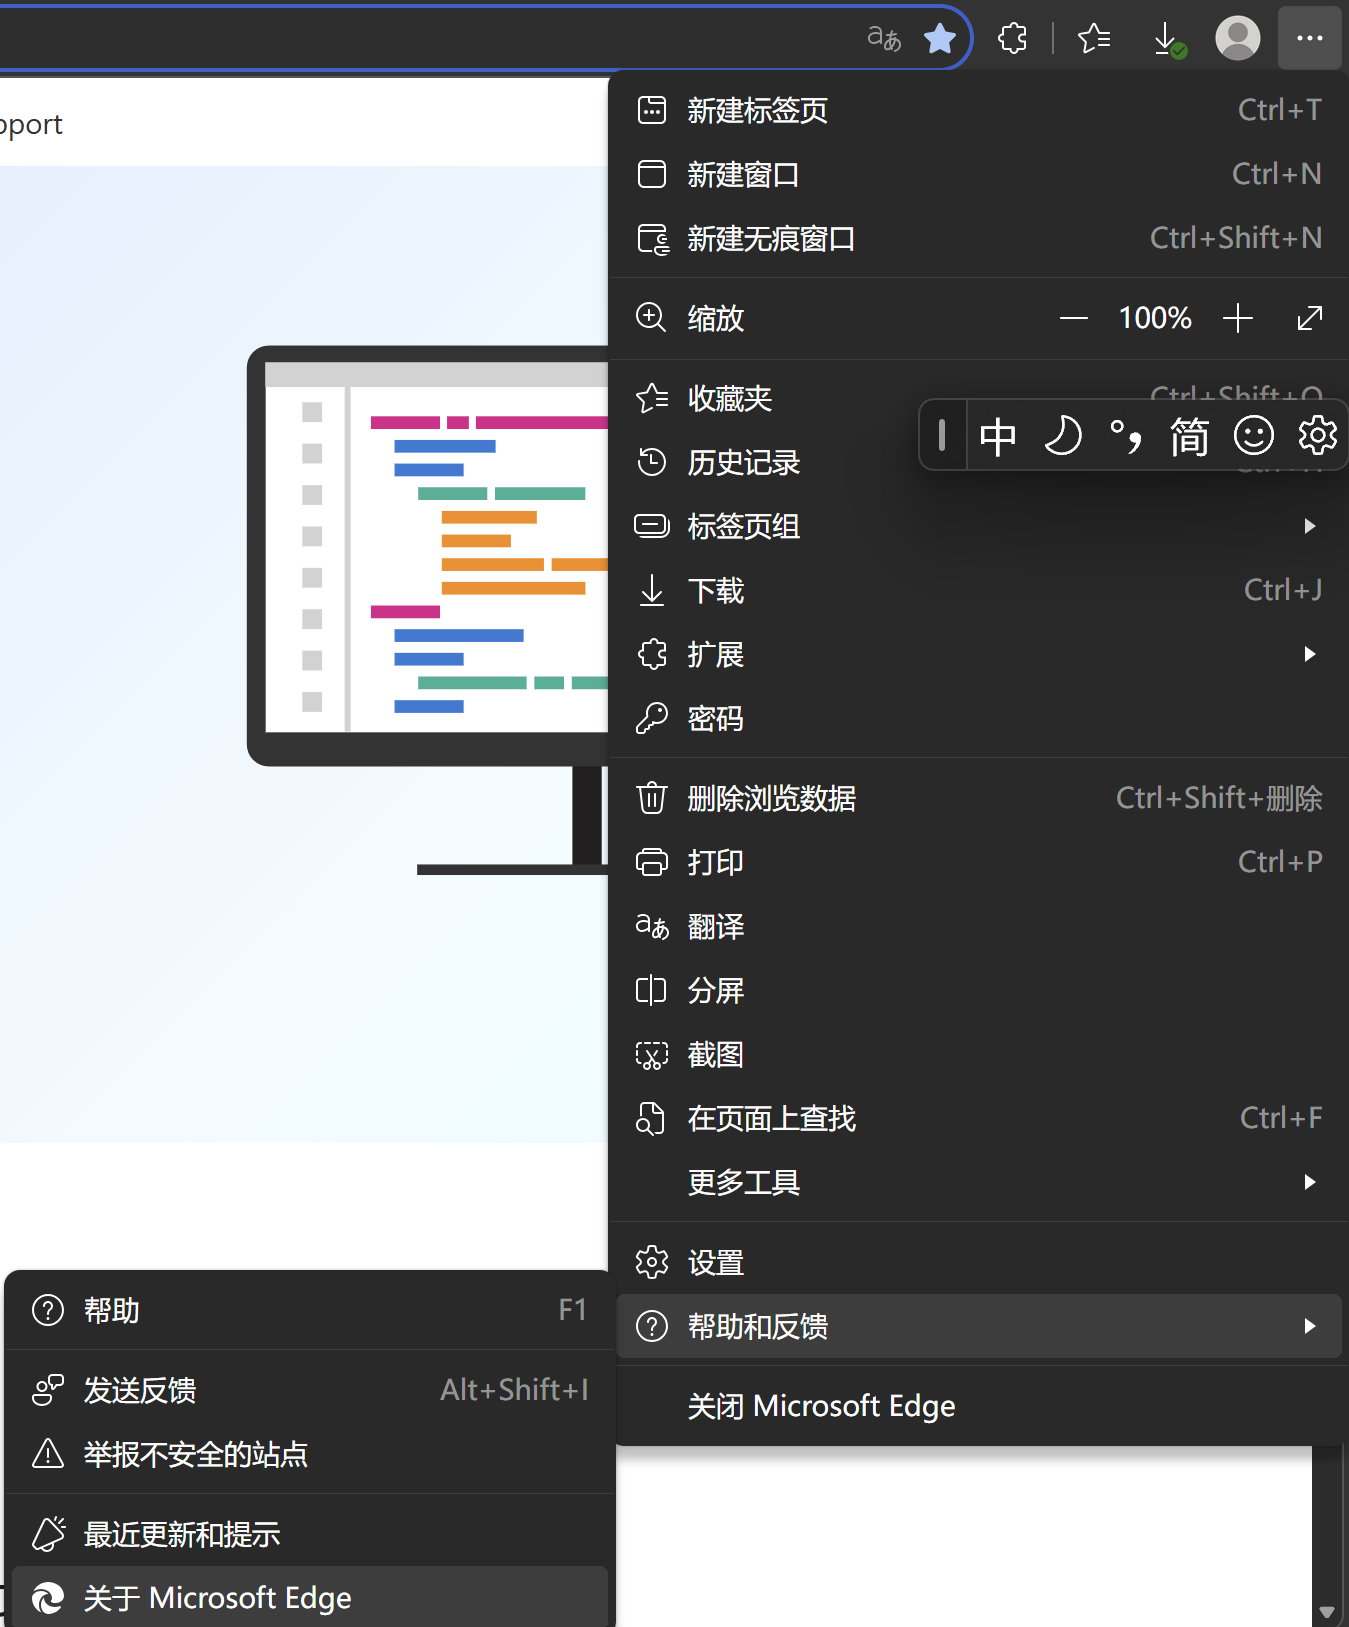Increase zoom with the plus button

[1238, 319]
